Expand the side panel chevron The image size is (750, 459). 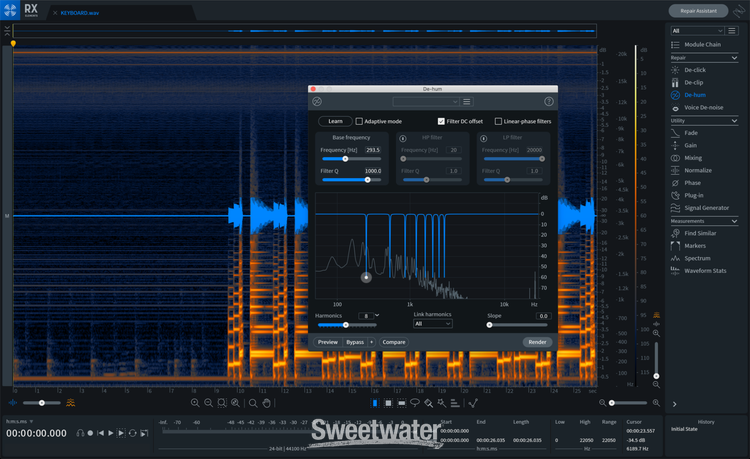click(x=674, y=404)
